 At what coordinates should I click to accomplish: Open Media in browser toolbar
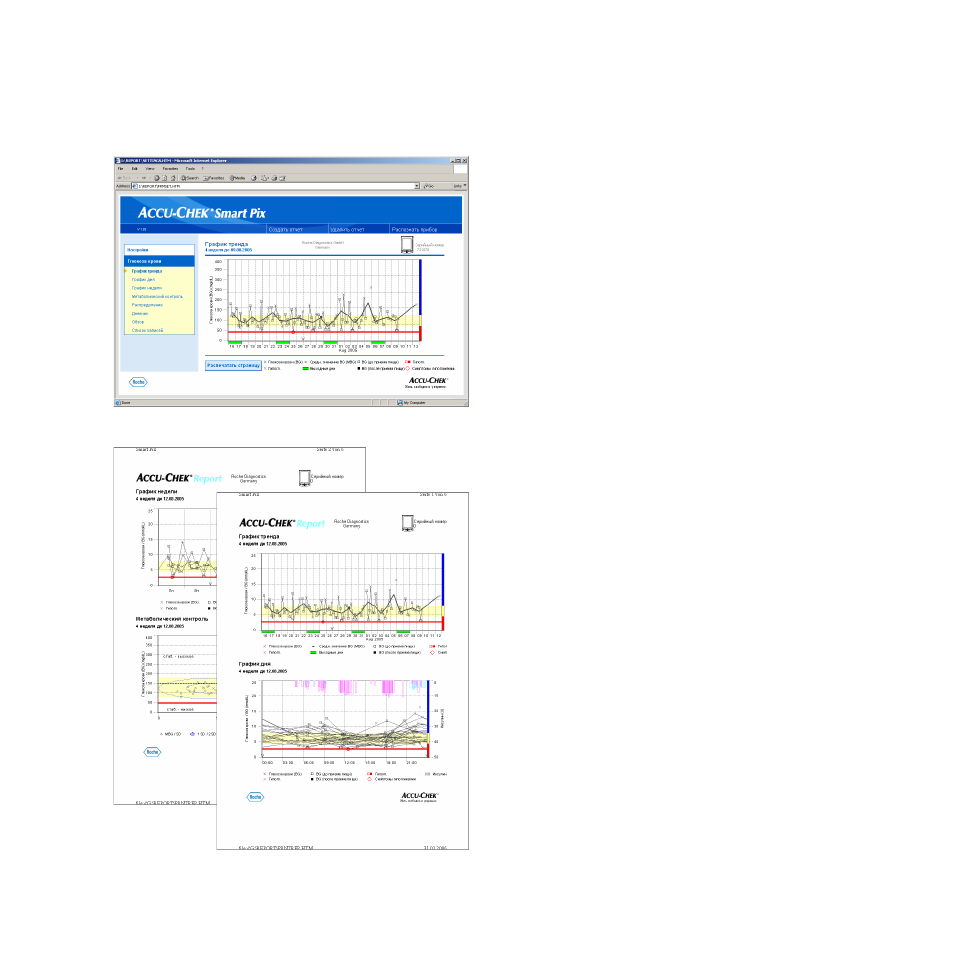tap(237, 178)
